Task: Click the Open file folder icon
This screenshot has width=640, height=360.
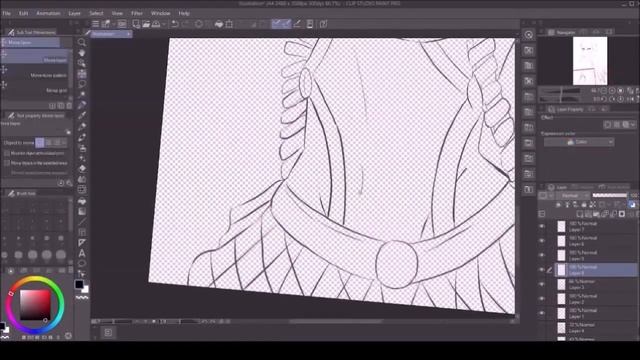Action: tap(146, 24)
